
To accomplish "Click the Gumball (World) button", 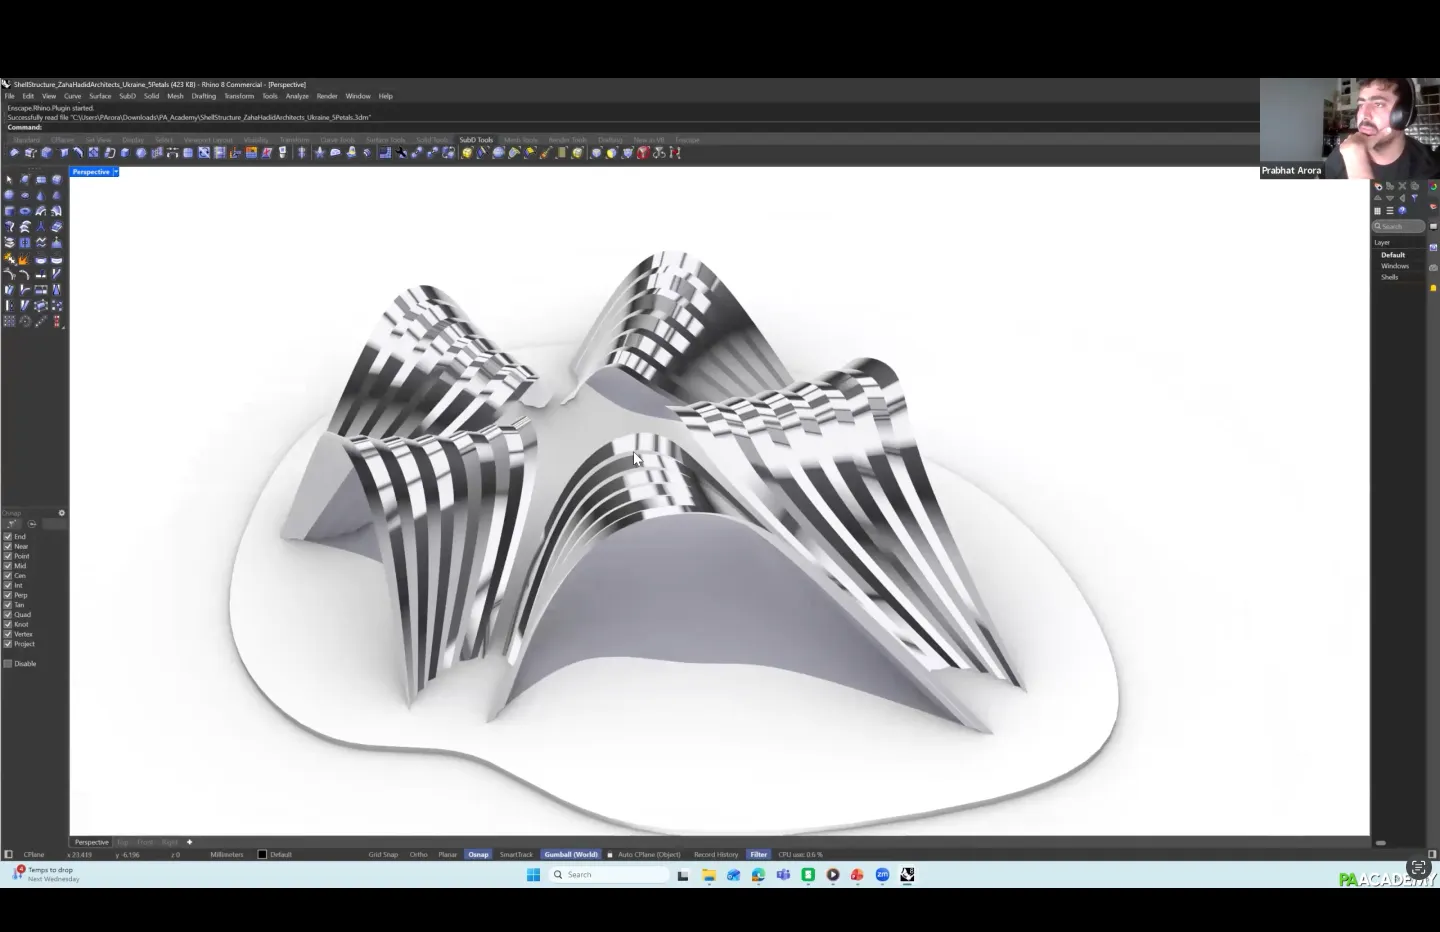I will [x=570, y=855].
